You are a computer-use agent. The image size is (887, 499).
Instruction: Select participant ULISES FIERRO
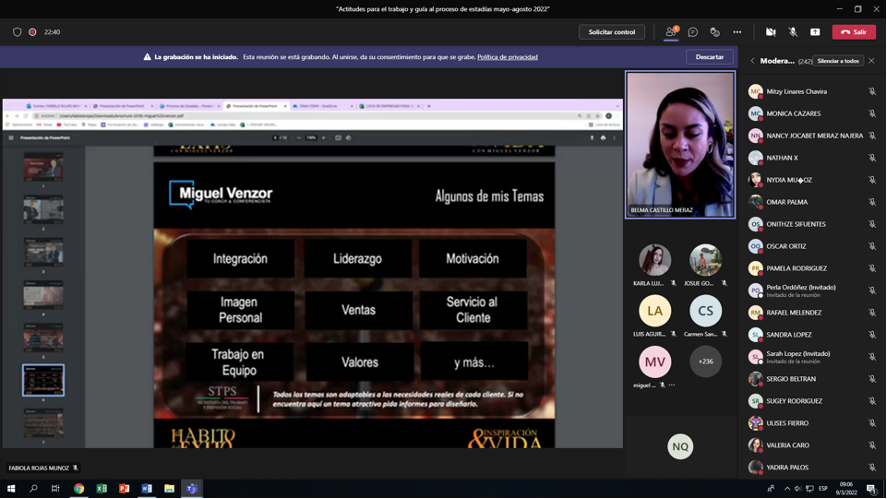coord(812,423)
